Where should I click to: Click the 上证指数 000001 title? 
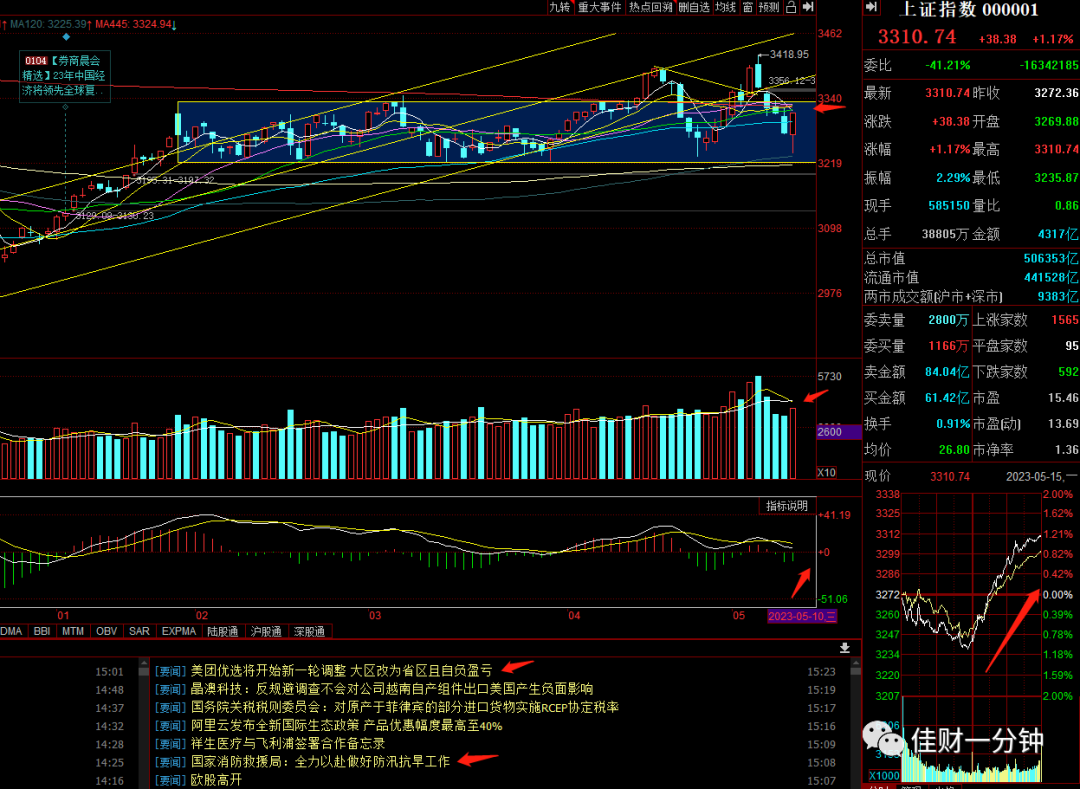(x=968, y=10)
